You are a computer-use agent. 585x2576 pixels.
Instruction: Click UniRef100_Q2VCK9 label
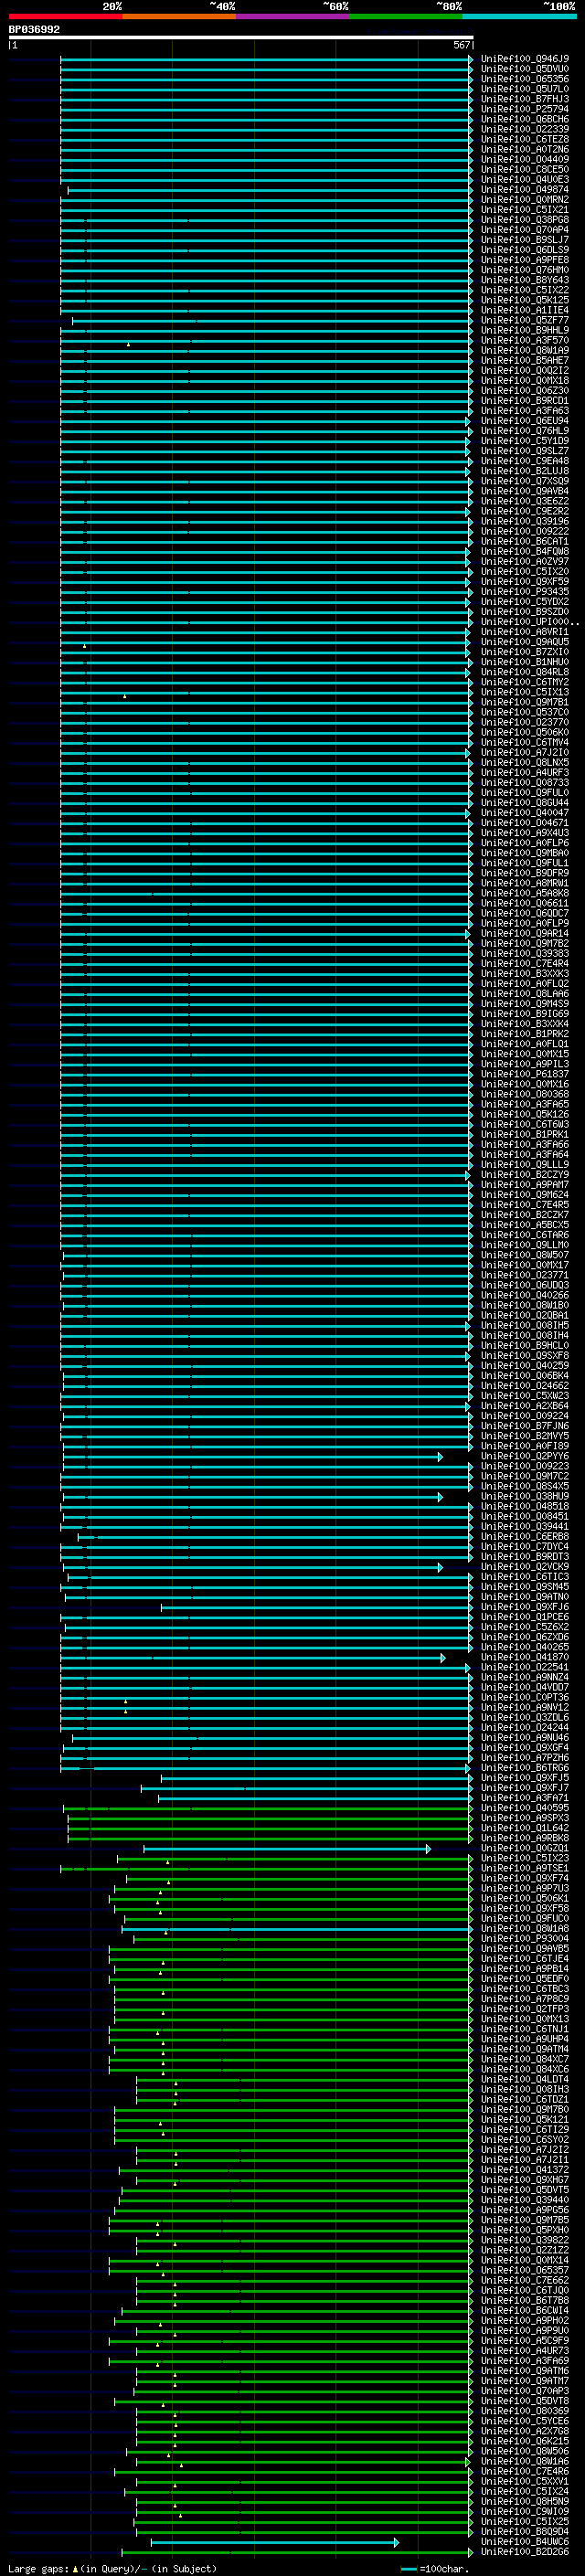[x=525, y=1566]
